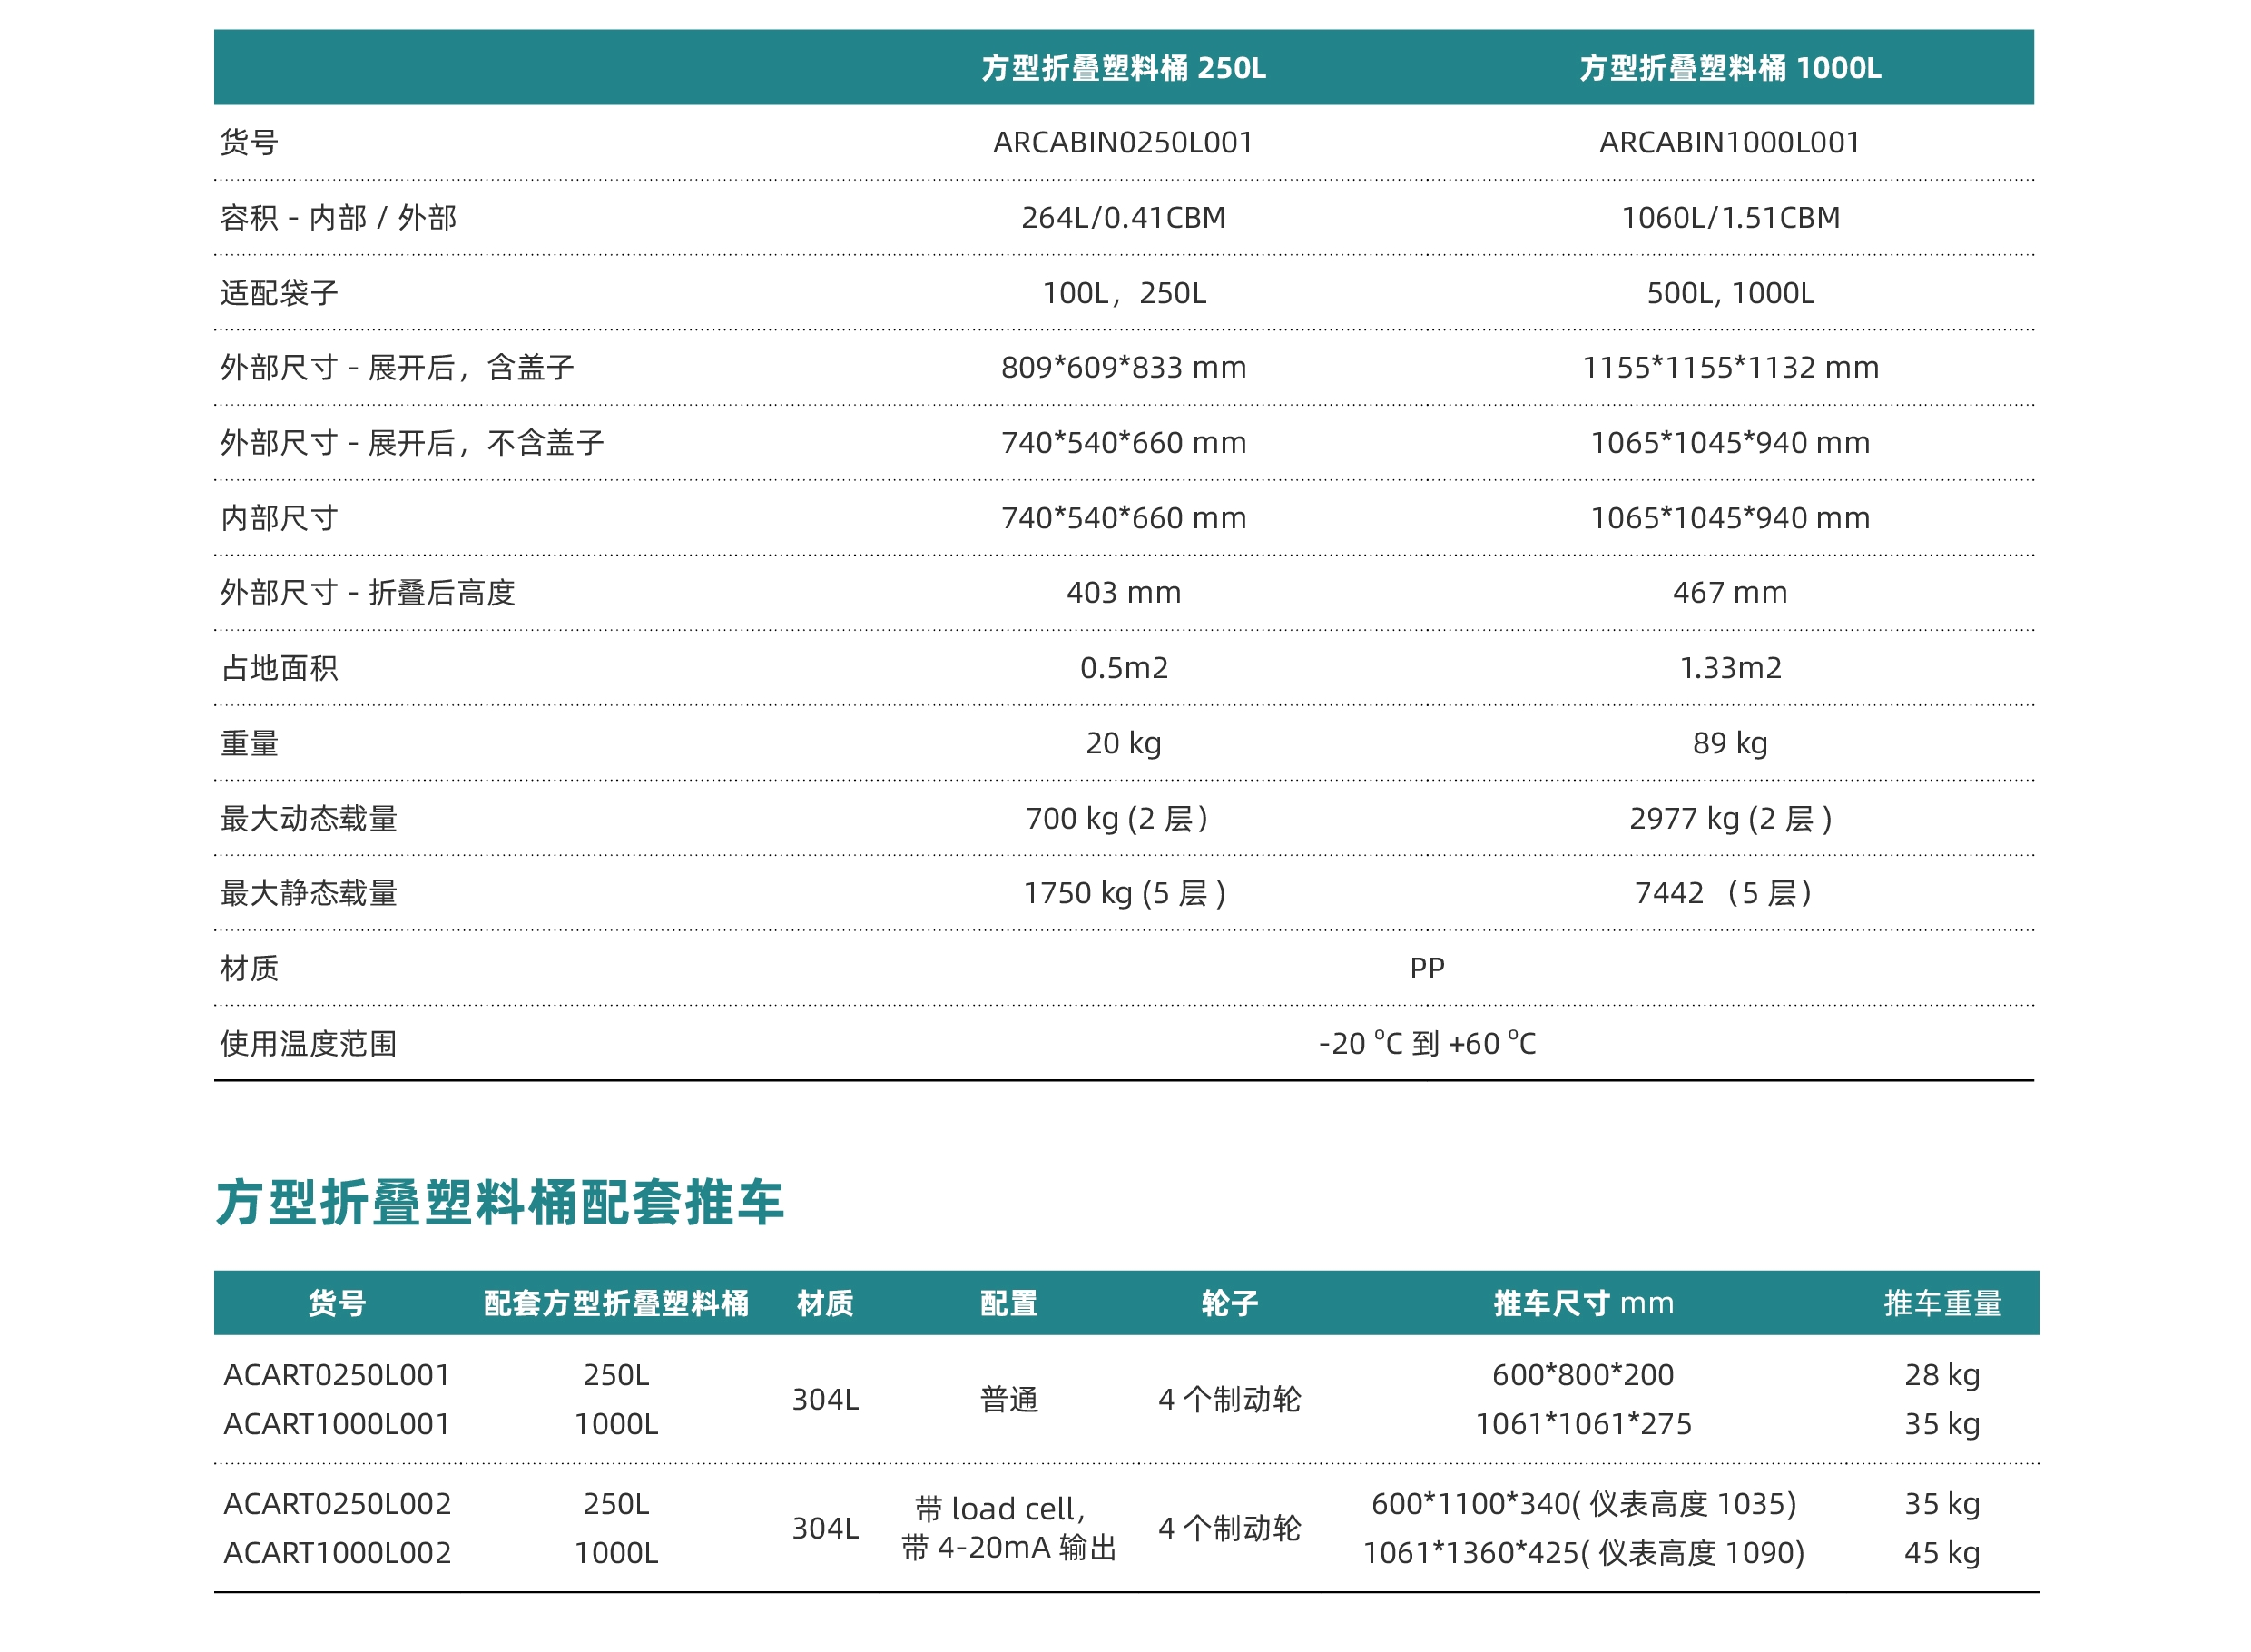This screenshot has width=2251, height=1652.
Task: Click the 1155*1155*1132 mm dimension cell
Action: pos(1729,368)
